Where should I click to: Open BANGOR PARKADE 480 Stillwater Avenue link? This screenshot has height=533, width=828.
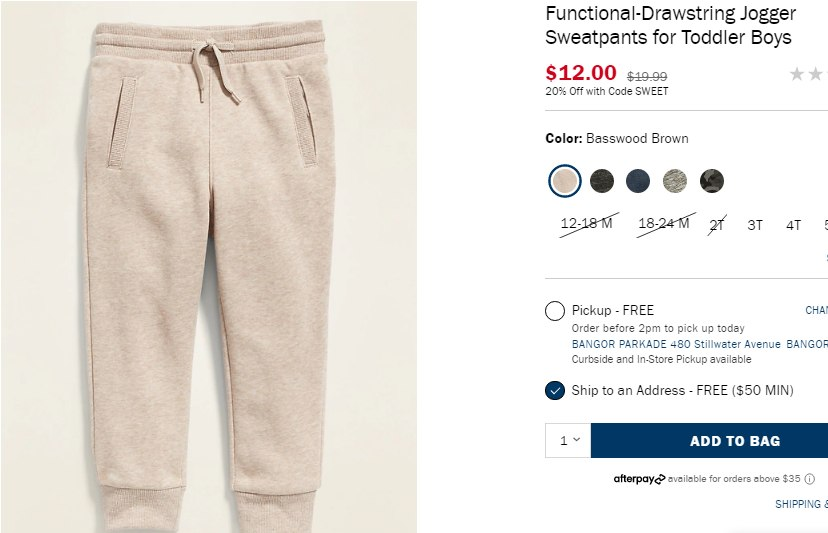point(676,344)
